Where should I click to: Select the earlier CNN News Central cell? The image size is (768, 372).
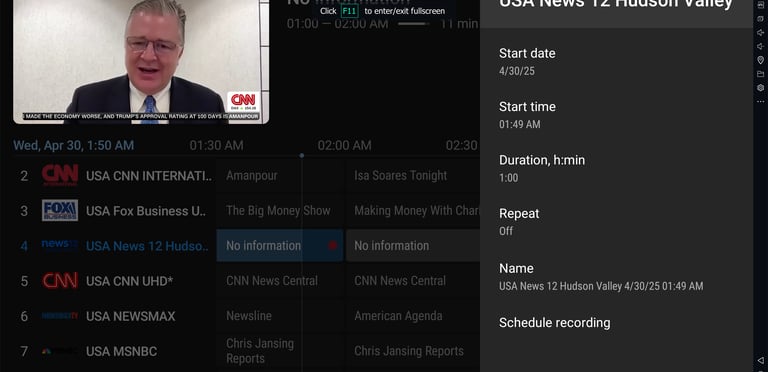coord(280,280)
